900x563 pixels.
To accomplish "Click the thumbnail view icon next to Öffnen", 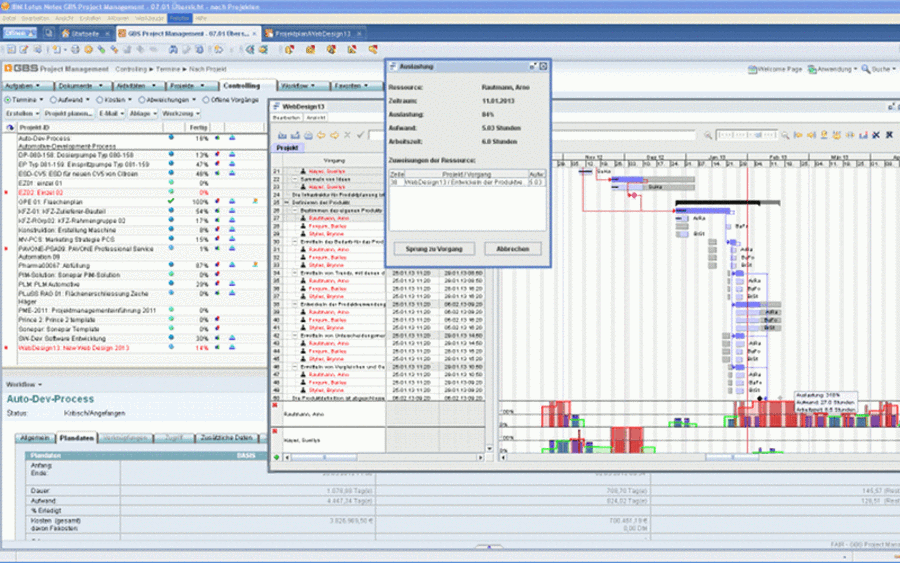I will [x=49, y=33].
